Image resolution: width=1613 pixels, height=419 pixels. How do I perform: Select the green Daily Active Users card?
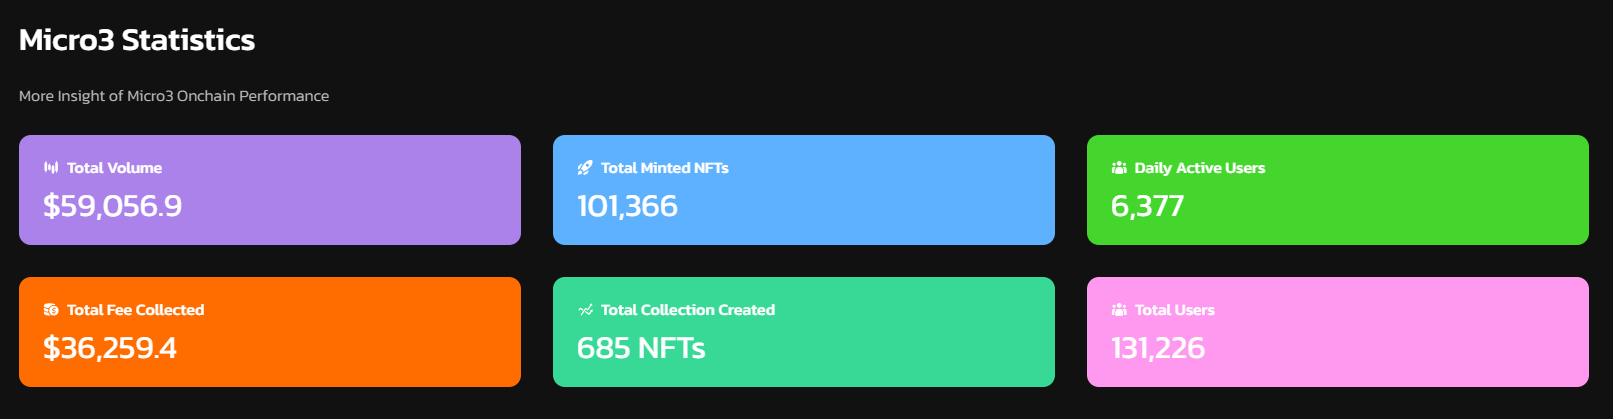[x=1338, y=190]
